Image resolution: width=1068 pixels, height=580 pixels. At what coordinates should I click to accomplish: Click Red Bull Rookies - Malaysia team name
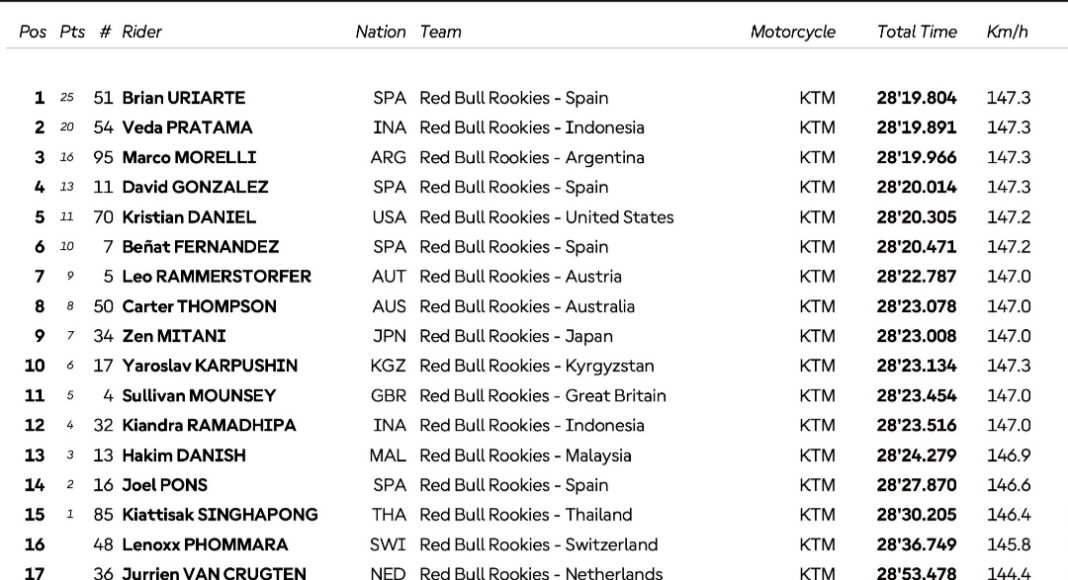pyautogui.click(x=525, y=456)
